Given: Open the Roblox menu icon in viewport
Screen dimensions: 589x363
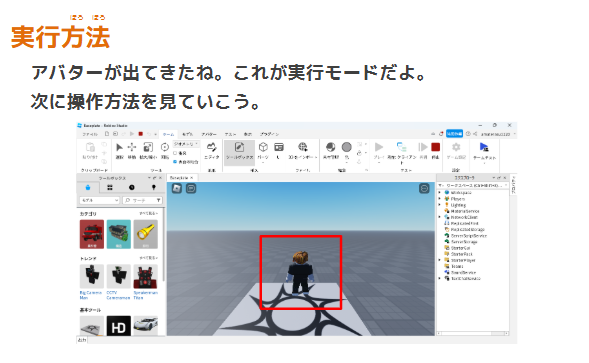Looking at the screenshot, I should (x=177, y=188).
